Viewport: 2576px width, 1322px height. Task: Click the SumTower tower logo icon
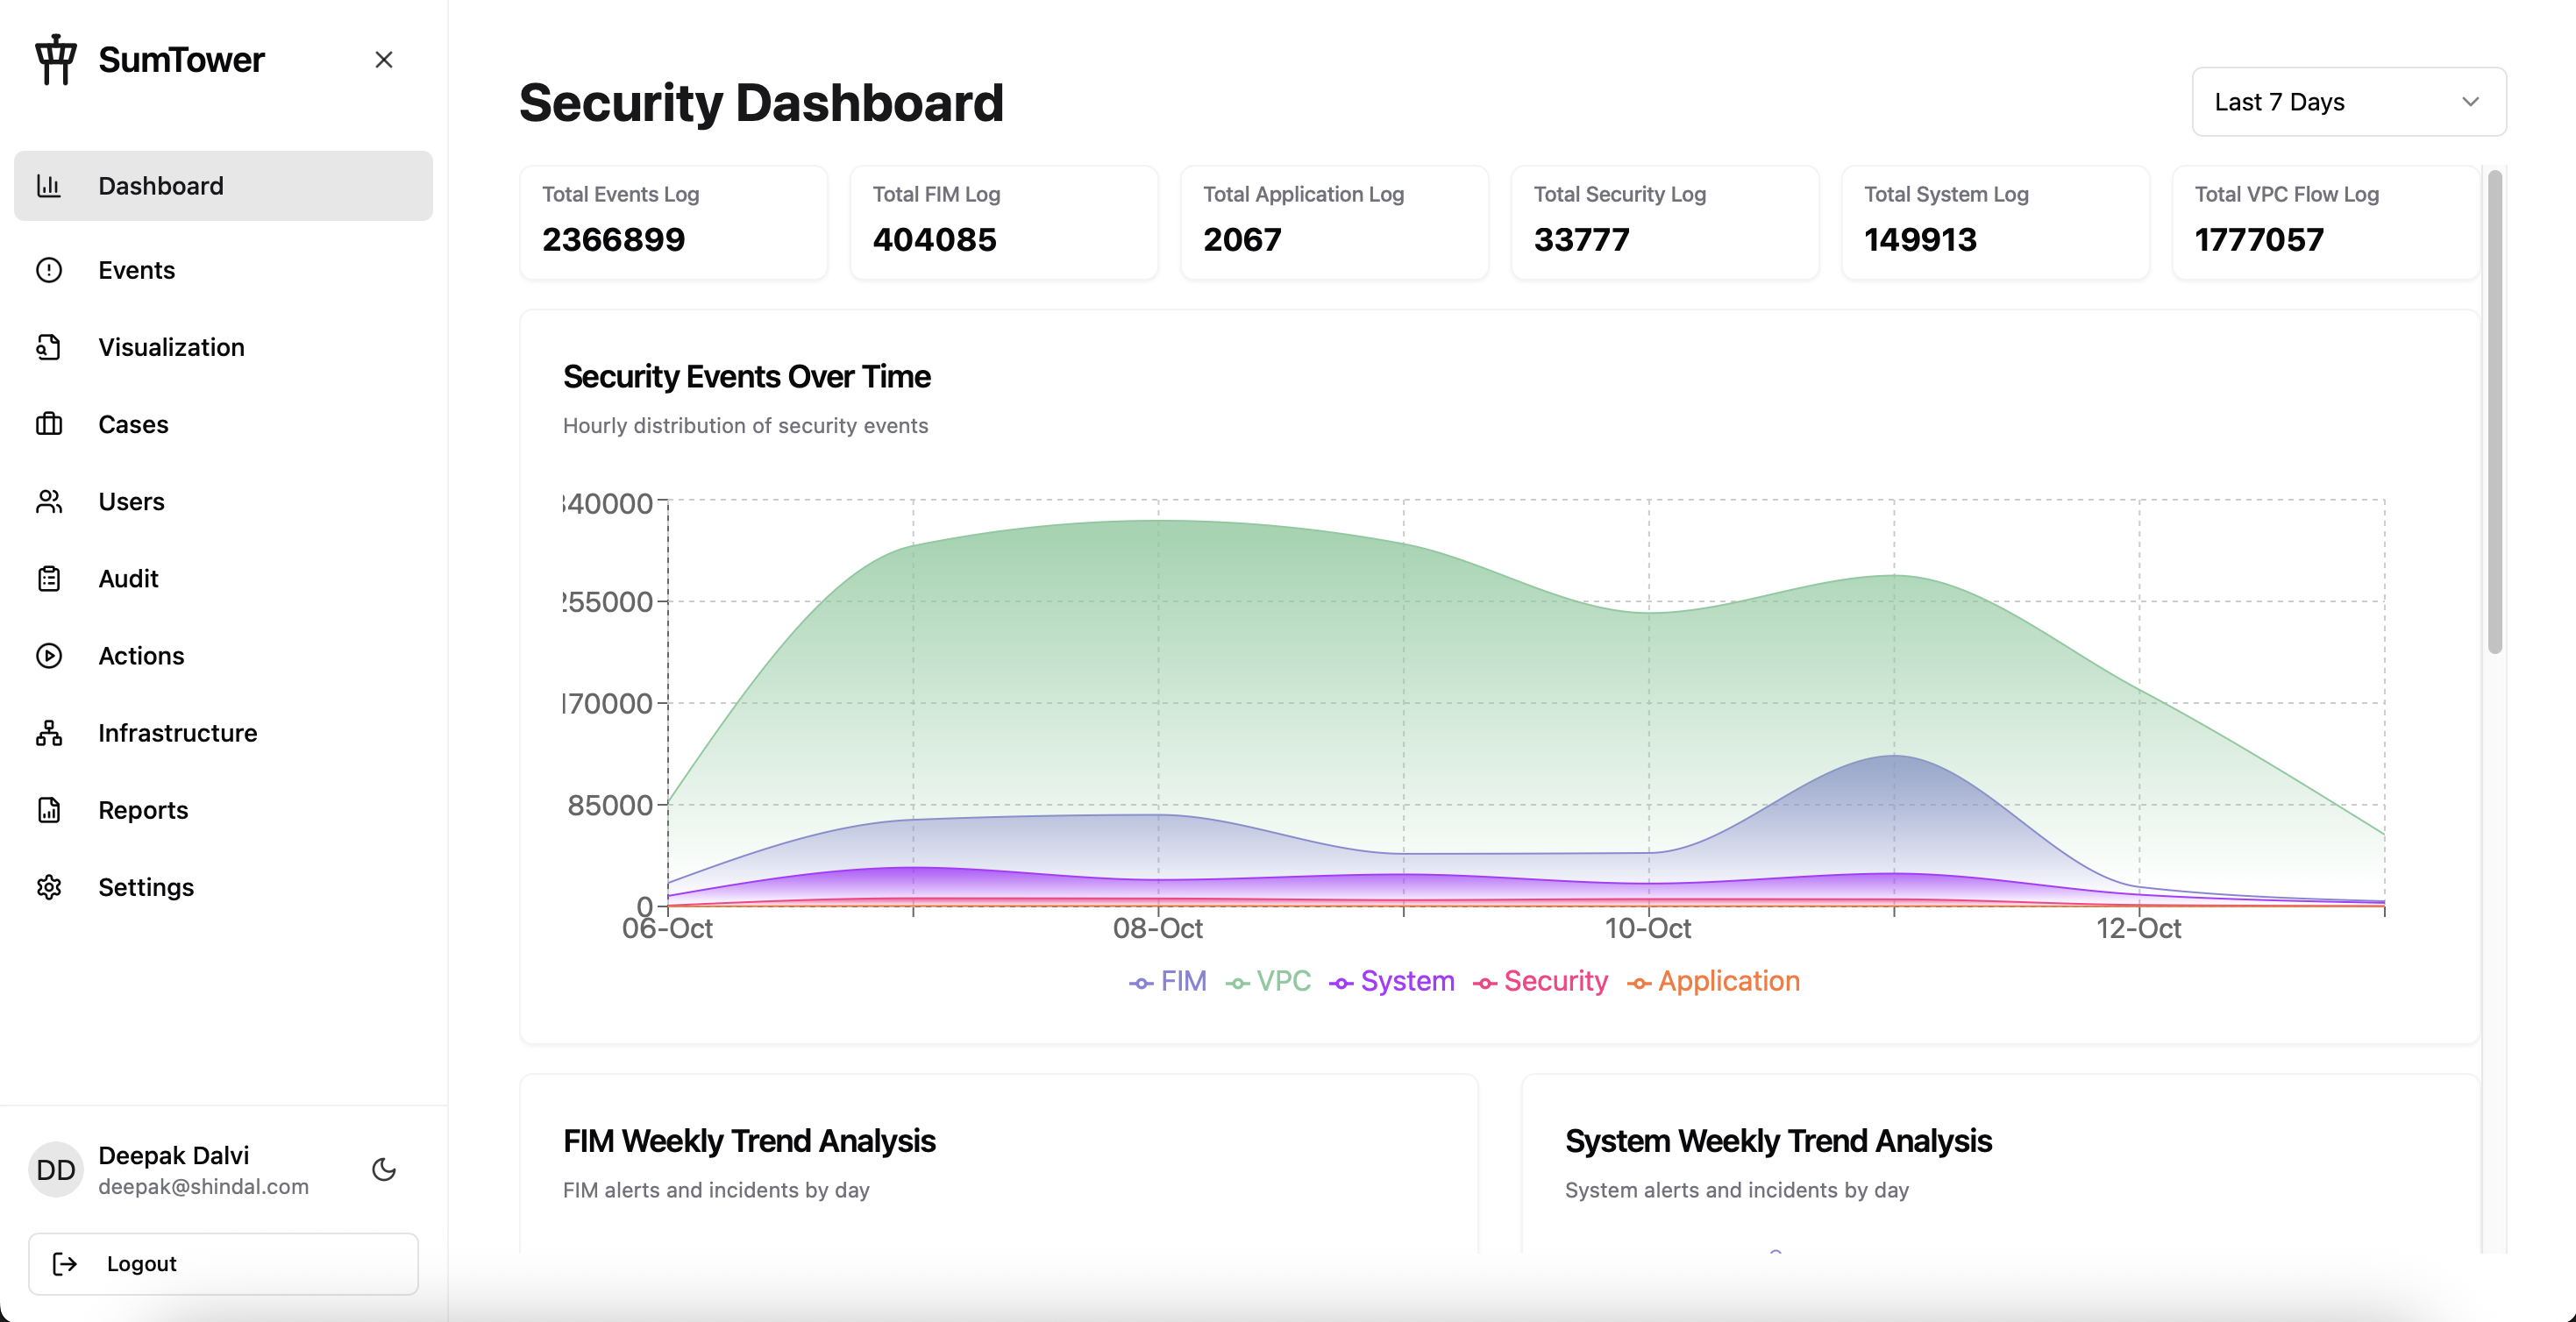56,60
